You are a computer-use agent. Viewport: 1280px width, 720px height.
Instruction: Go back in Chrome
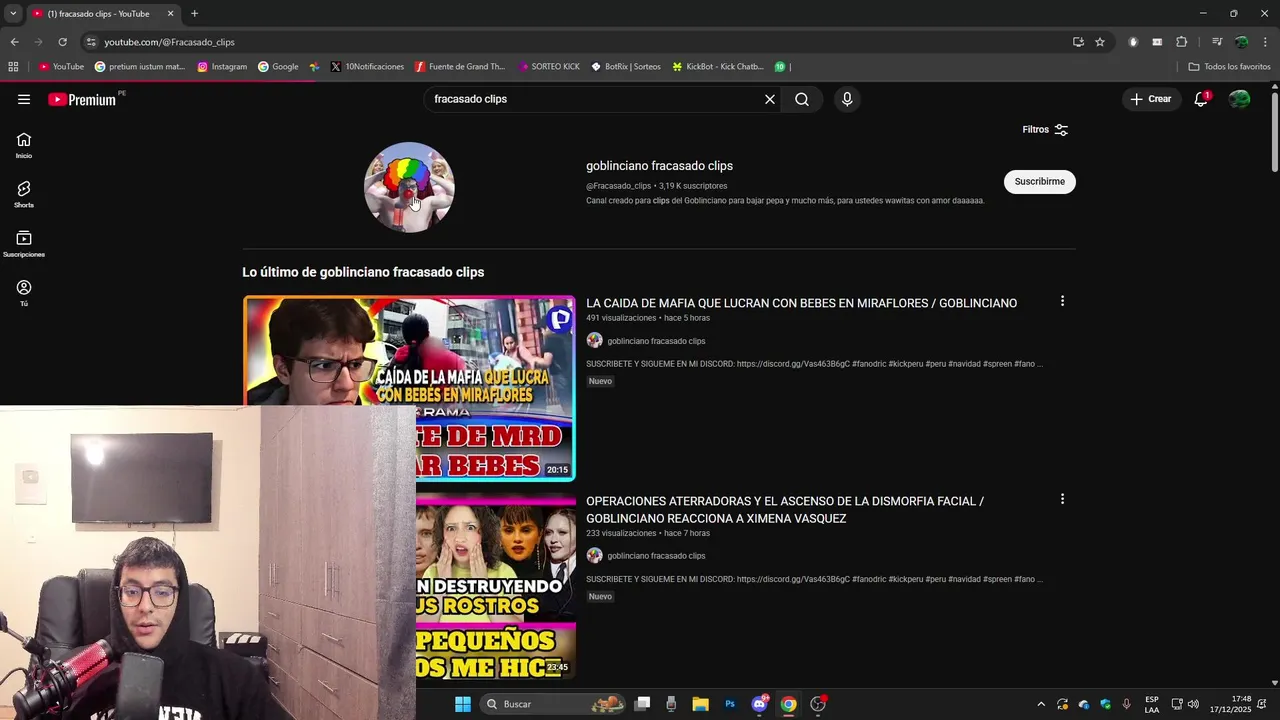coord(14,42)
